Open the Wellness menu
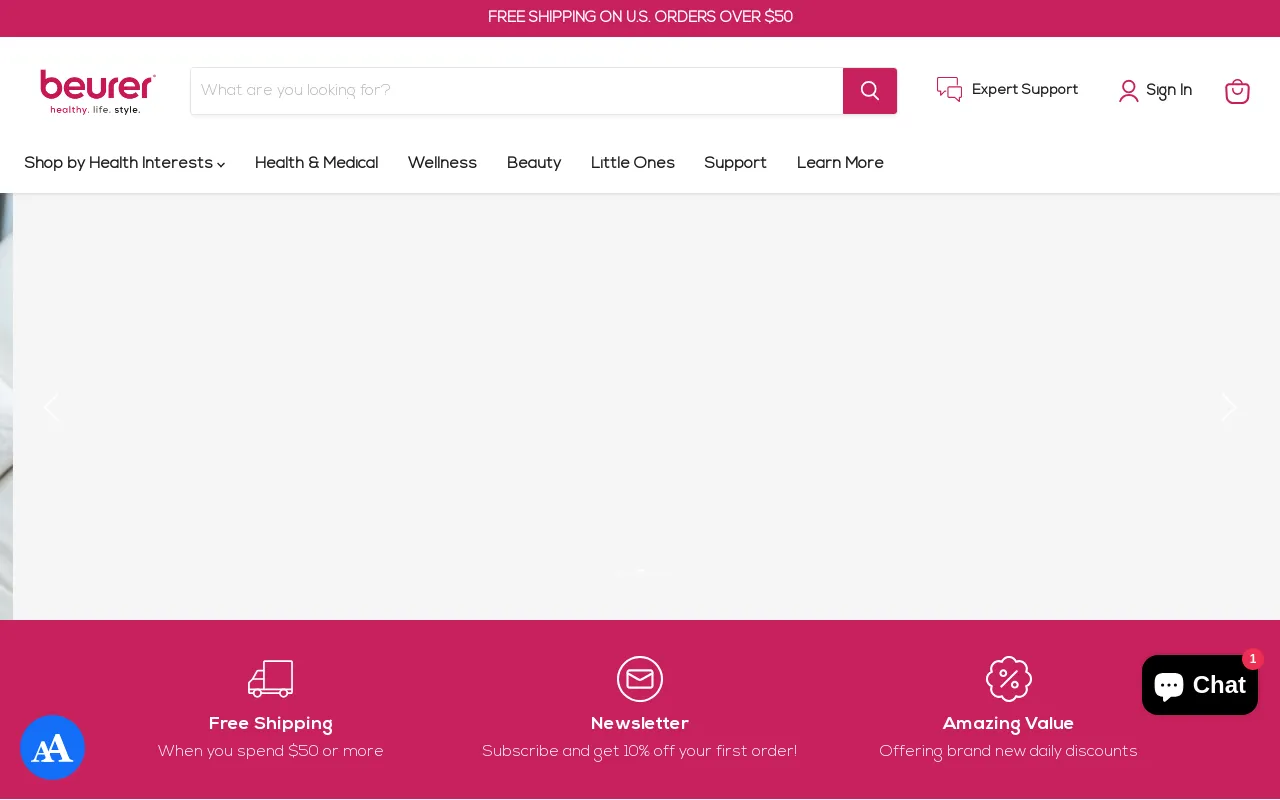The height and width of the screenshot is (800, 1280). (x=442, y=163)
